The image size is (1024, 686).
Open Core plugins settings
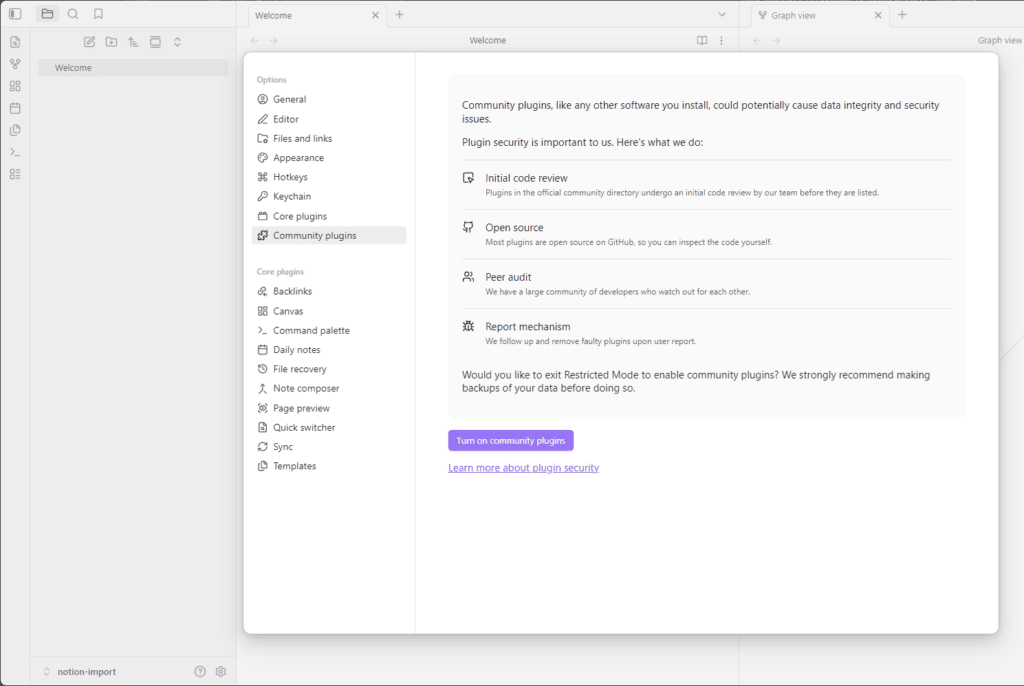pos(329,216)
